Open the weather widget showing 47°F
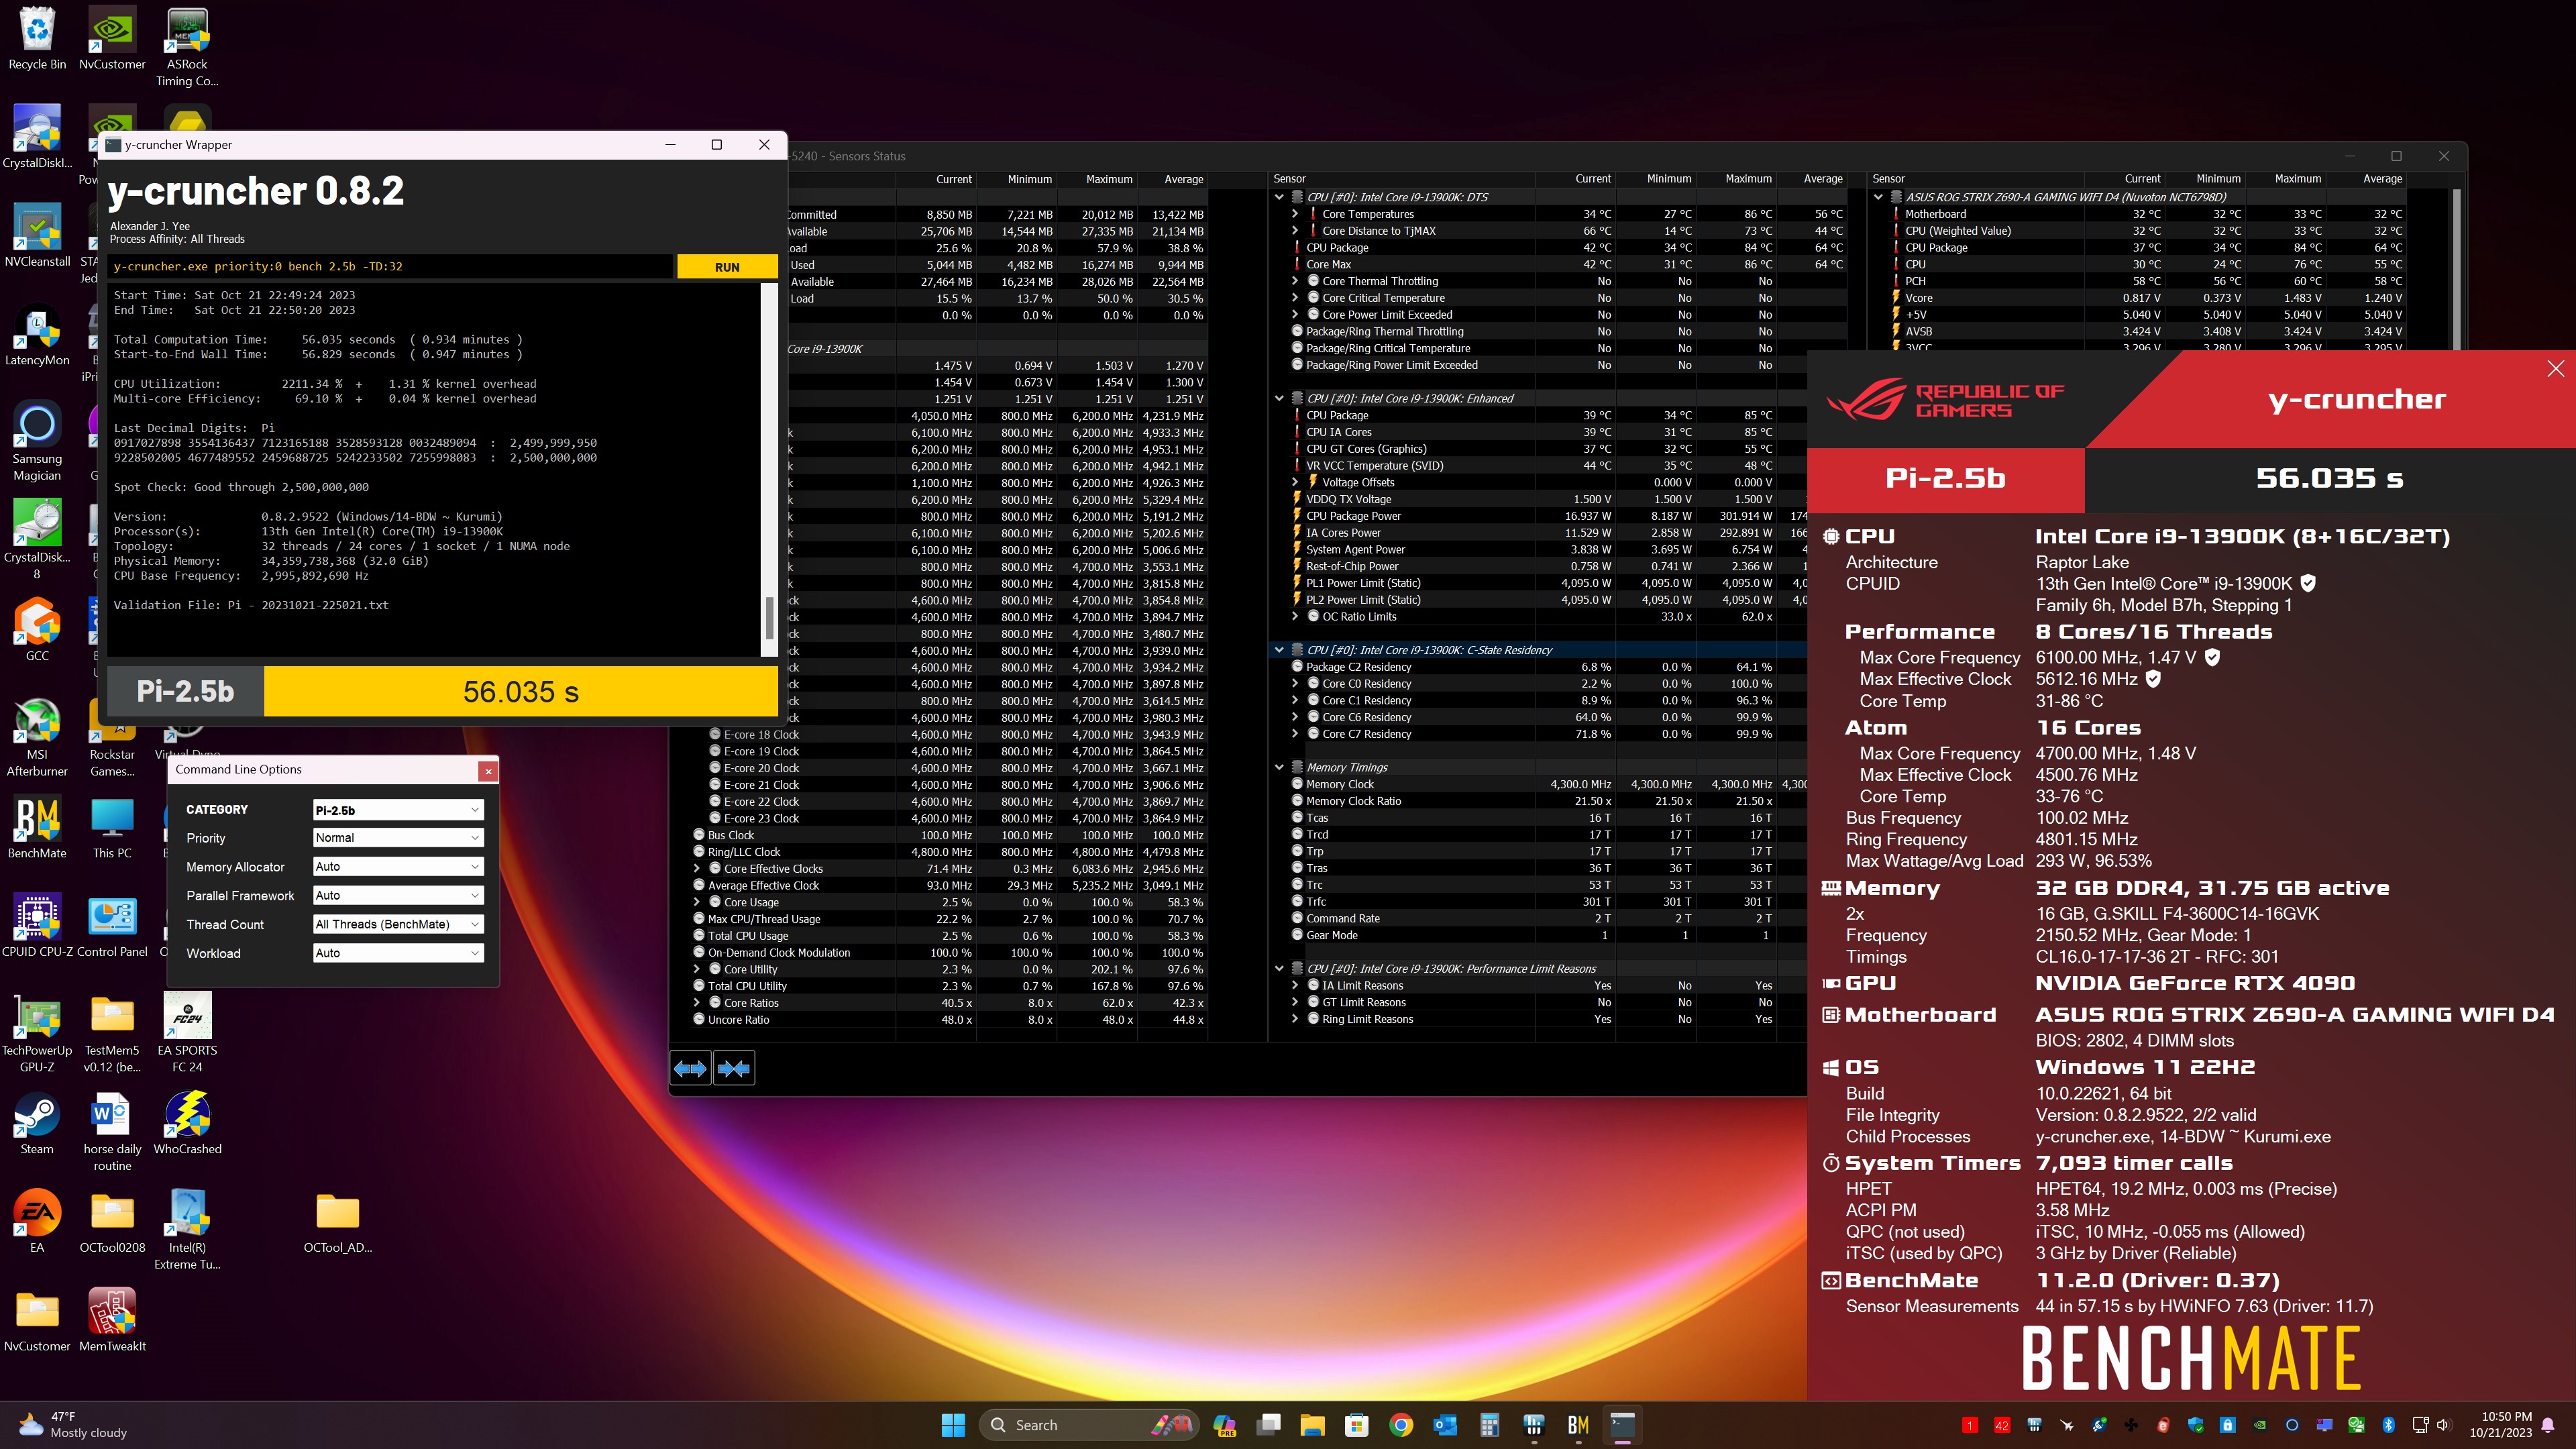The image size is (2576, 1449). click(73, 1425)
